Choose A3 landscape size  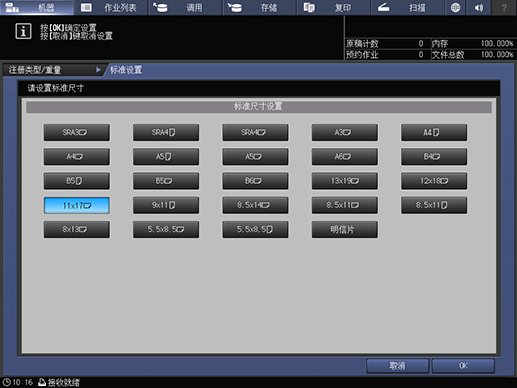coord(345,133)
